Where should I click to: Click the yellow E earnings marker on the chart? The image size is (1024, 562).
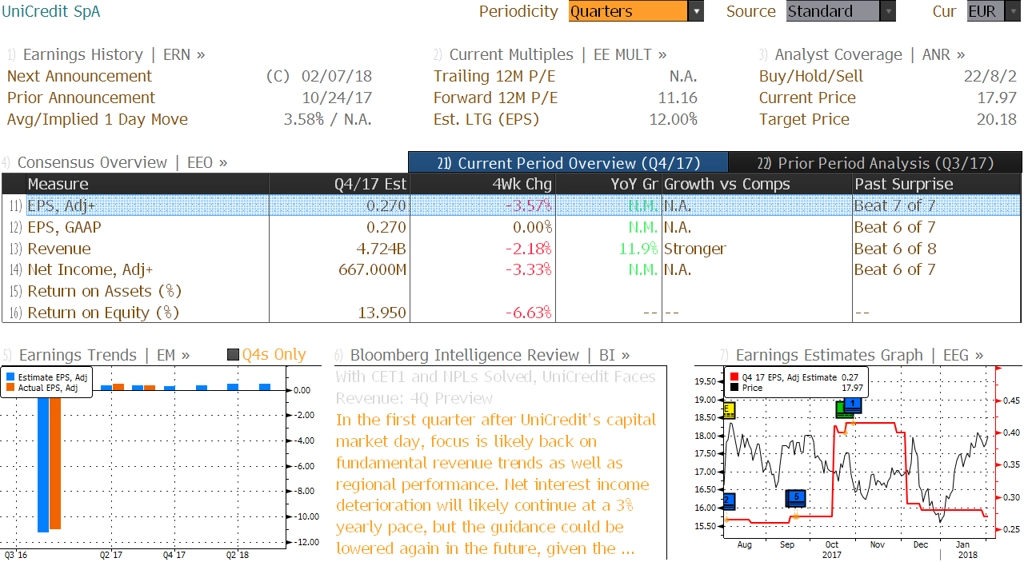[x=729, y=411]
